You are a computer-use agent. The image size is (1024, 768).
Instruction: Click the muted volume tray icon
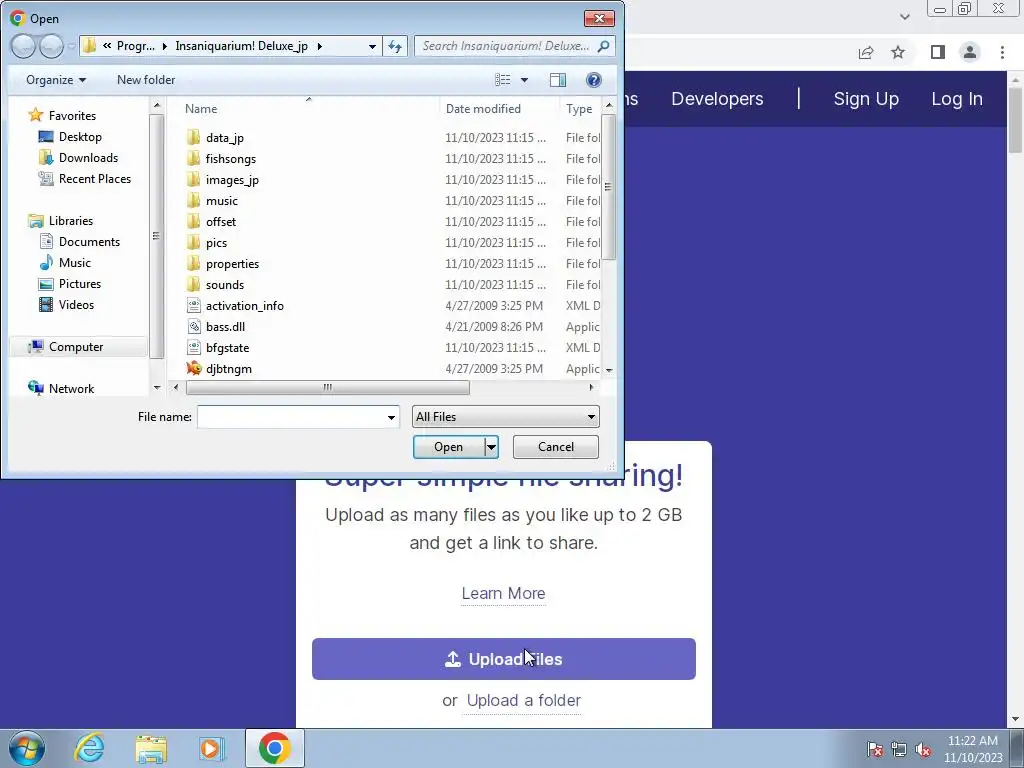(922, 749)
